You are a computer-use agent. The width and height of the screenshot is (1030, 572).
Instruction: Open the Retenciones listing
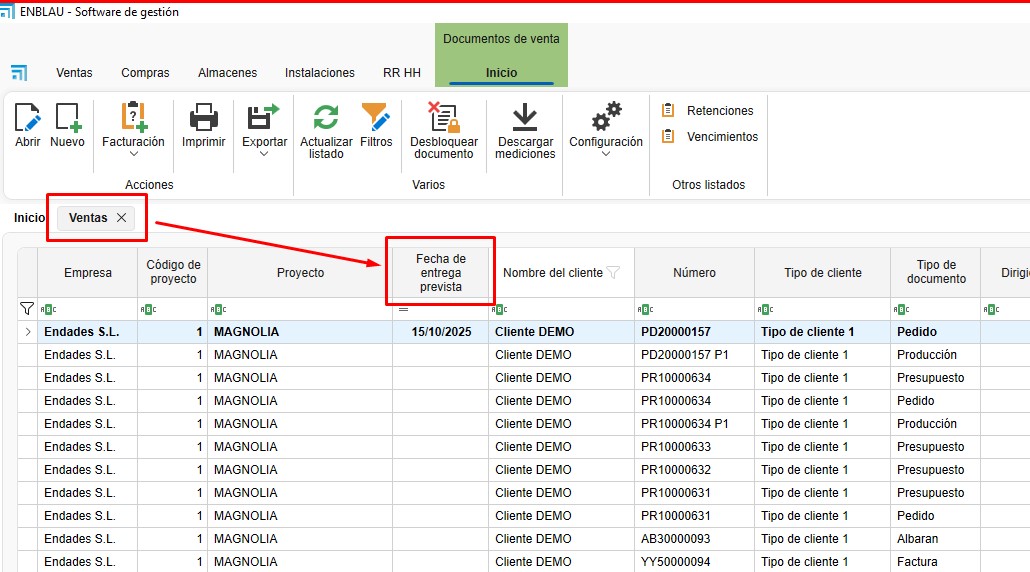[719, 111]
